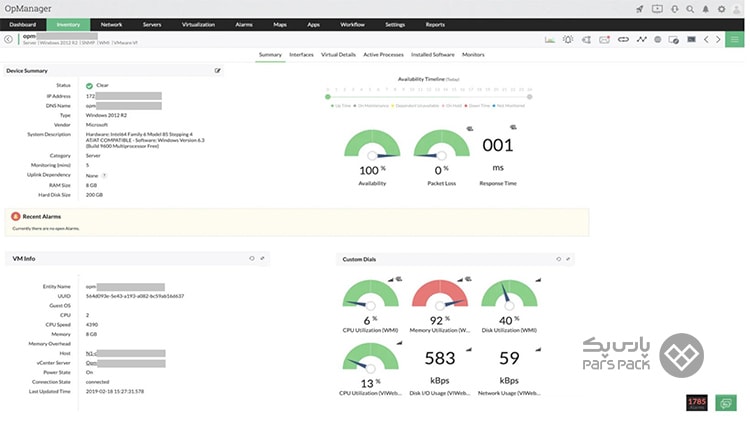The width and height of the screenshot is (750, 424).
Task: Expand the Custom Dials widget
Action: 568,259
